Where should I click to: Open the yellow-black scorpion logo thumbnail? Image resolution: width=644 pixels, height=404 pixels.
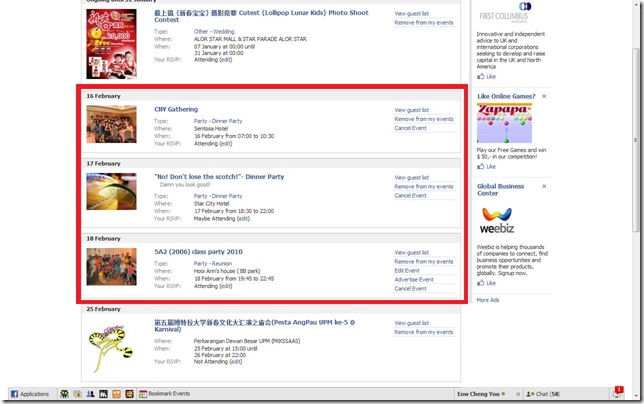[111, 348]
